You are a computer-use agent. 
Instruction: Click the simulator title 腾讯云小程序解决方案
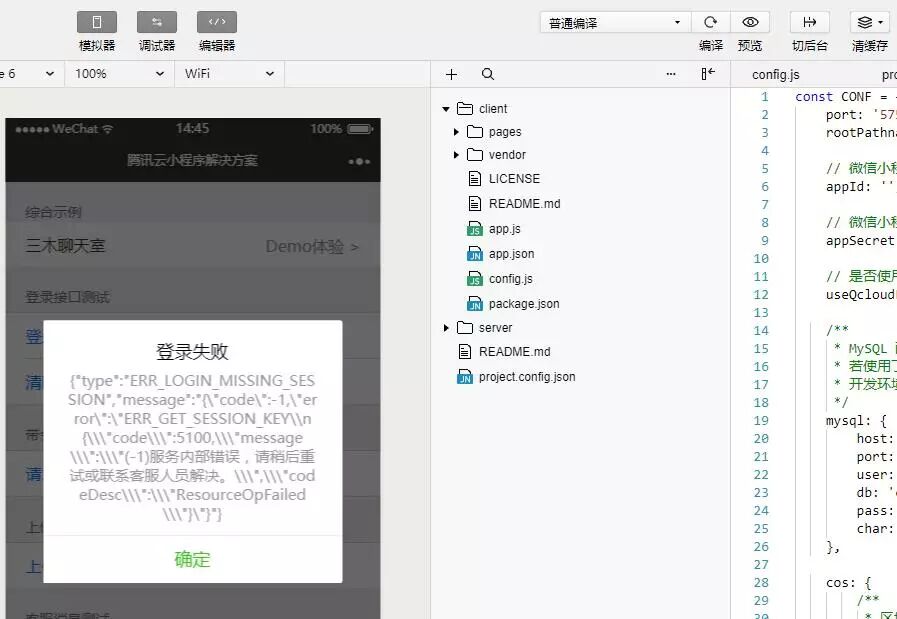tap(193, 161)
